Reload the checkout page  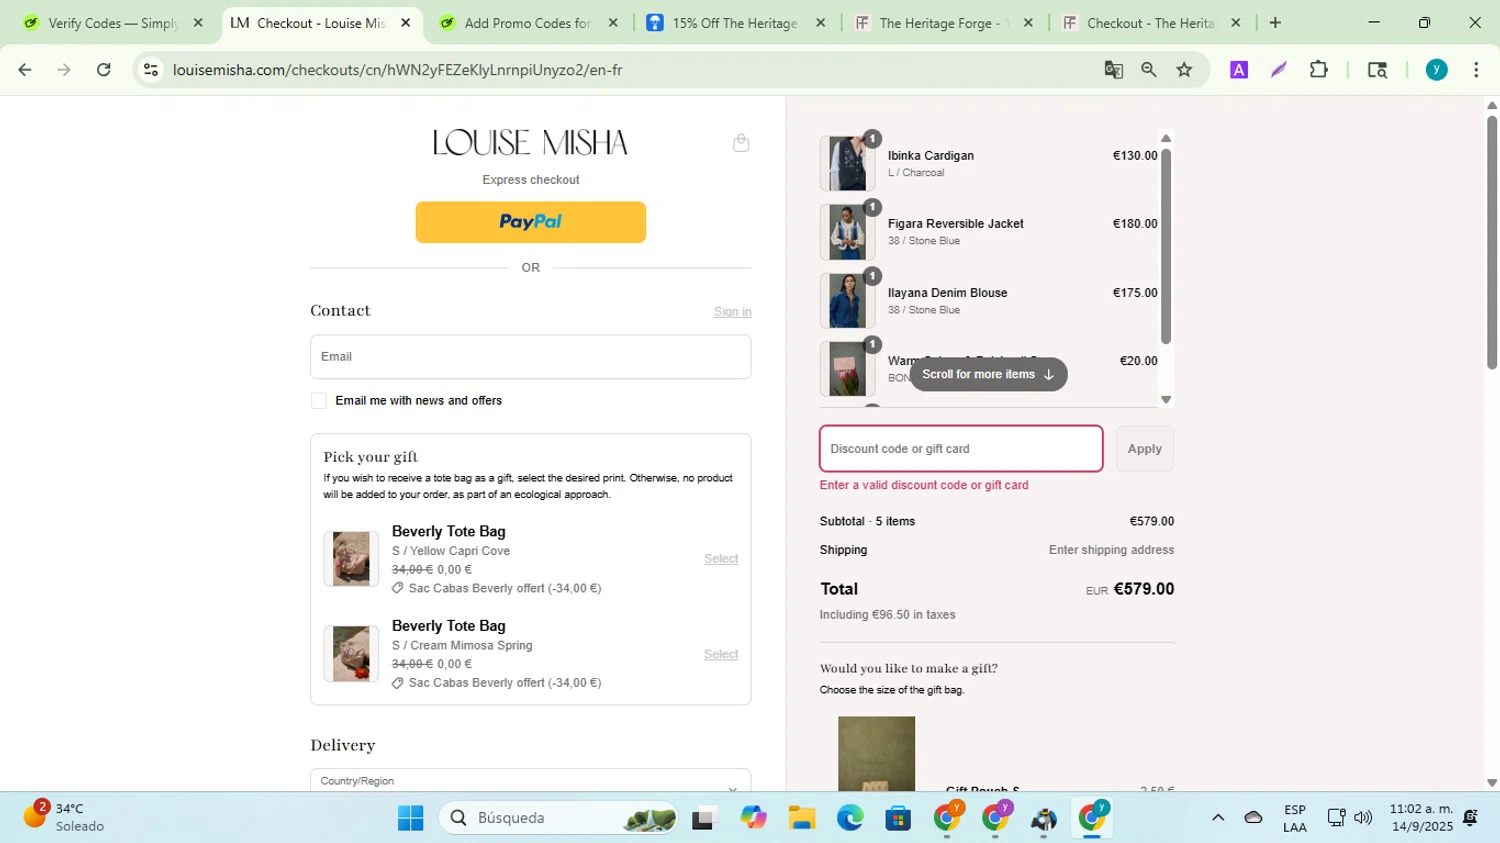coord(104,70)
